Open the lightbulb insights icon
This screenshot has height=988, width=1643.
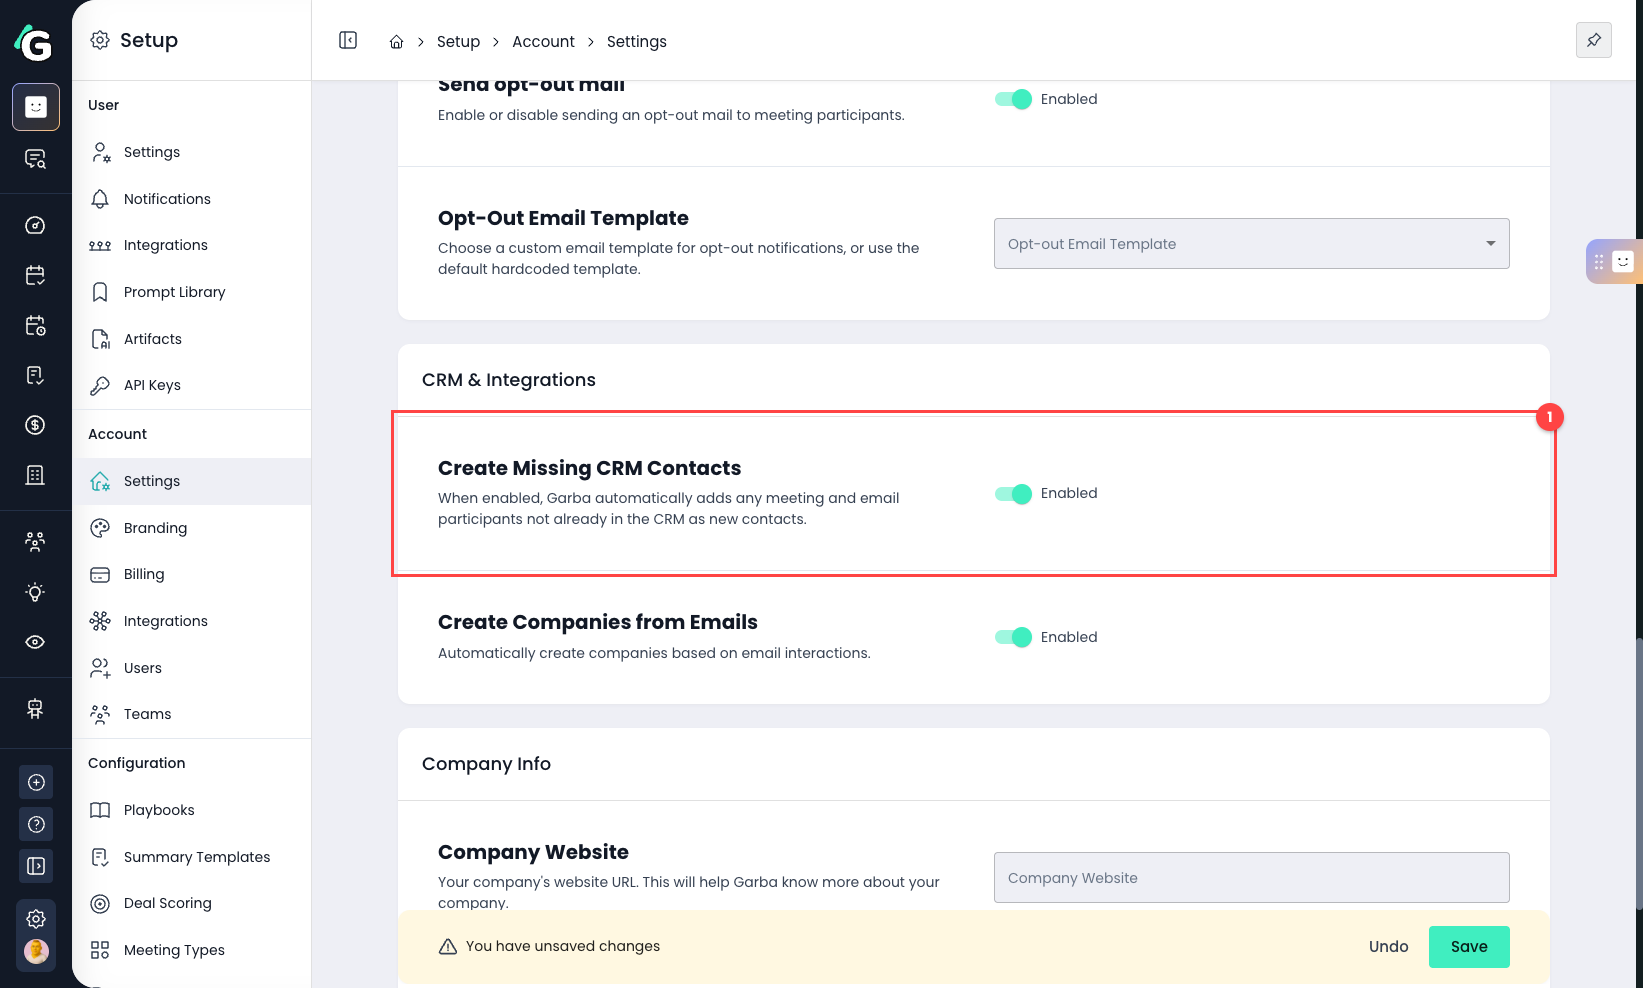pos(36,592)
